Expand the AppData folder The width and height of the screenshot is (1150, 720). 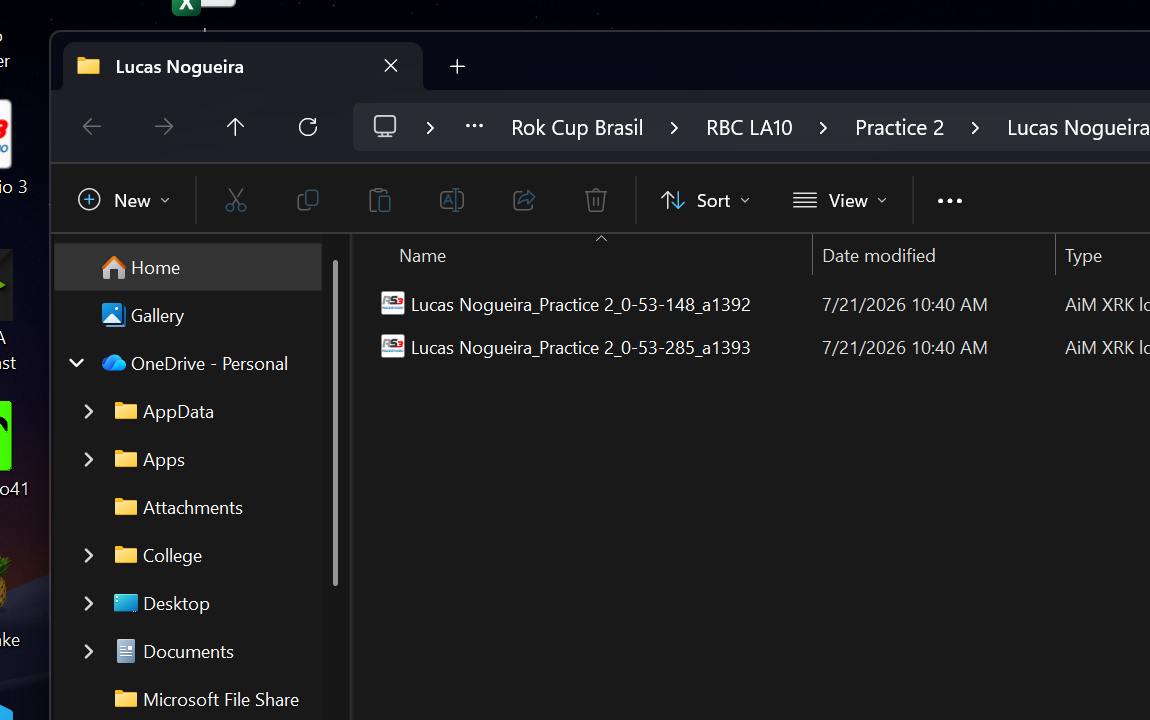pos(89,411)
